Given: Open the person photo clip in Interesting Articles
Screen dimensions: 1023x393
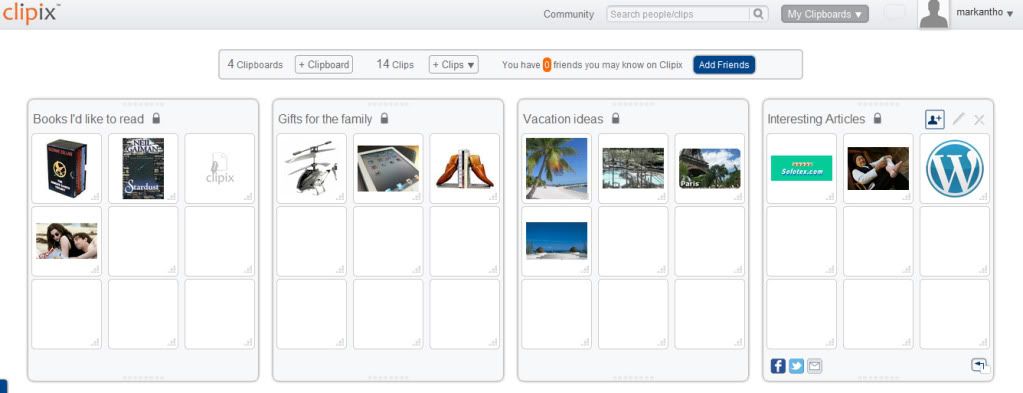Looking at the screenshot, I should [878, 168].
